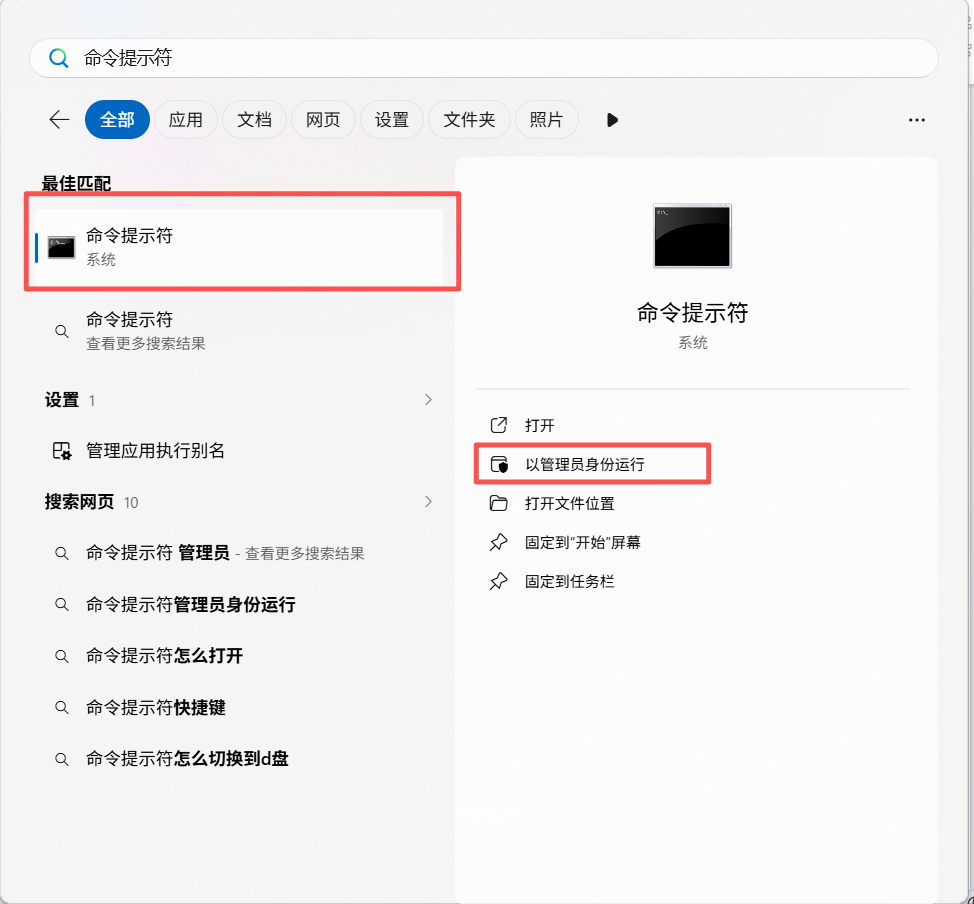The width and height of the screenshot is (974, 904).
Task: Click the 打开 open icon
Action: [498, 426]
